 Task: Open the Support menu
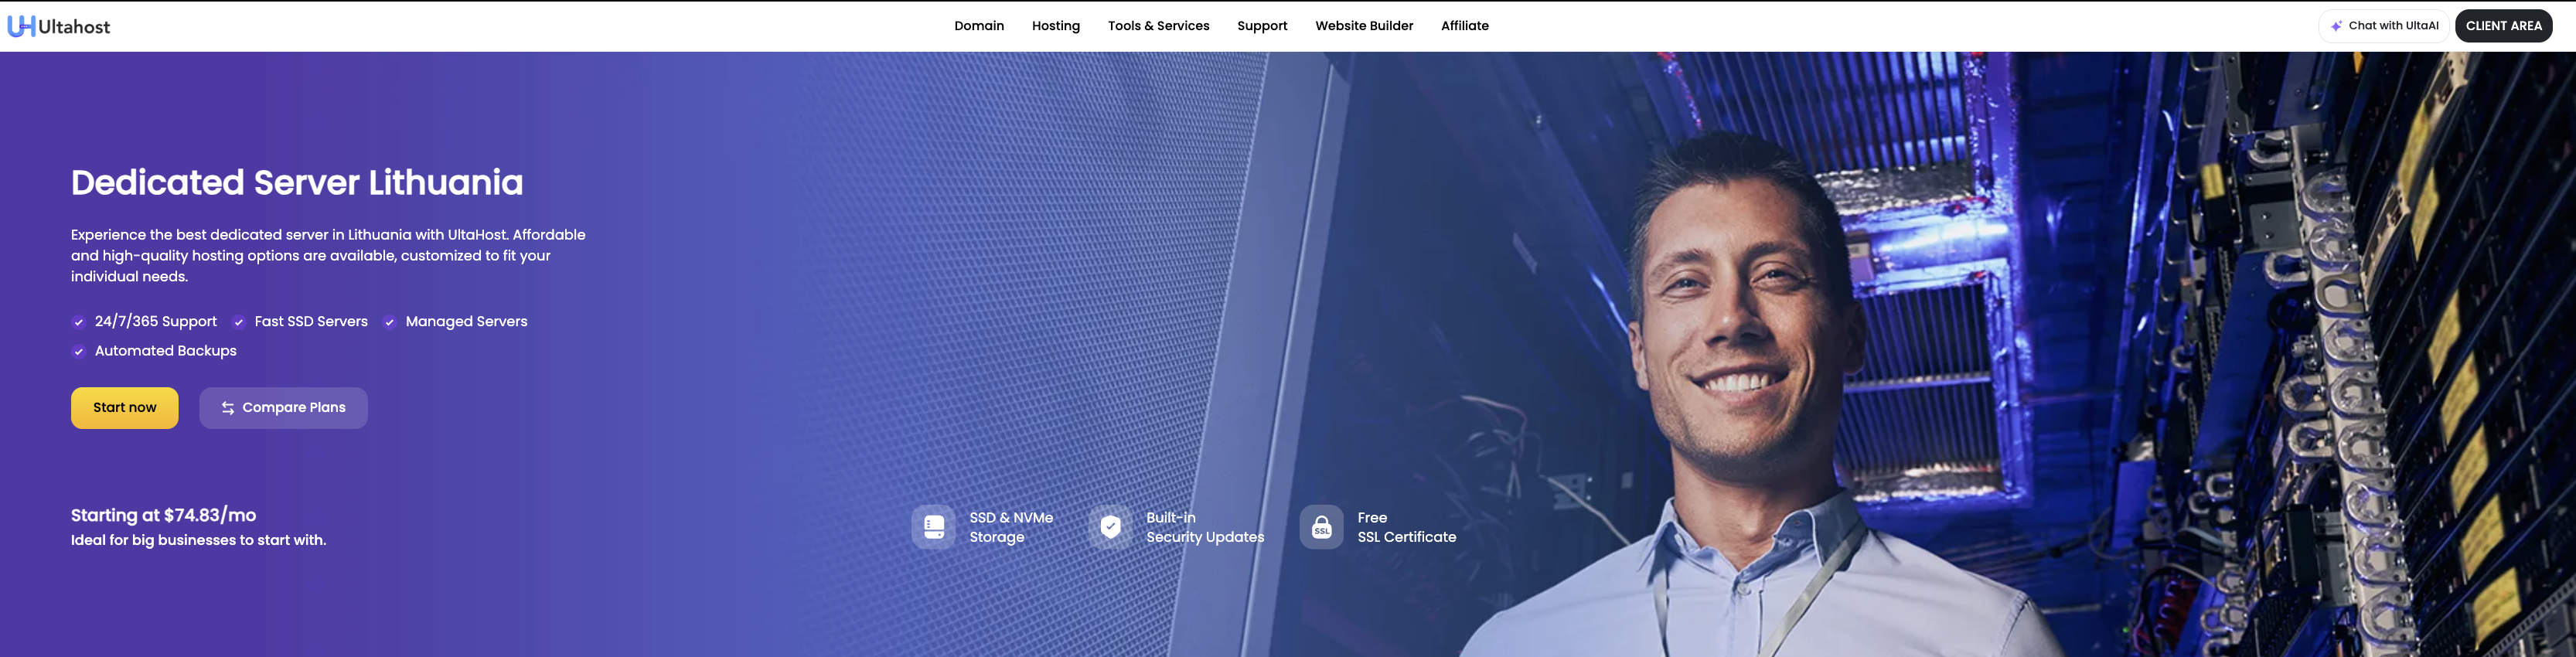point(1262,26)
